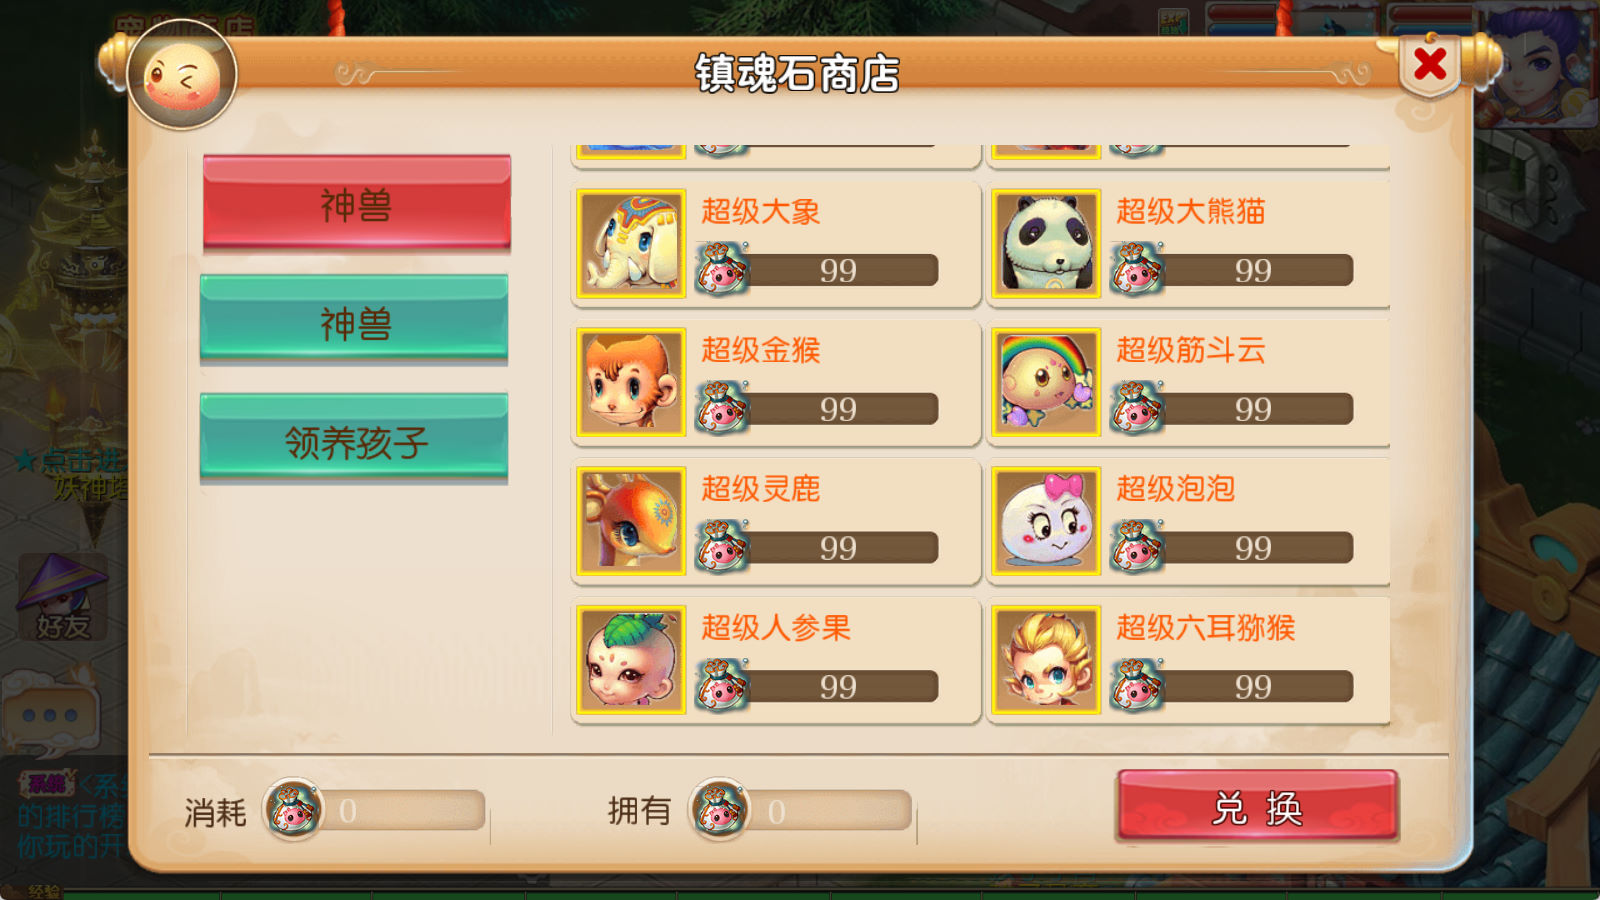
Task: Select the 超级大象 elephant pet icon
Action: tap(631, 243)
